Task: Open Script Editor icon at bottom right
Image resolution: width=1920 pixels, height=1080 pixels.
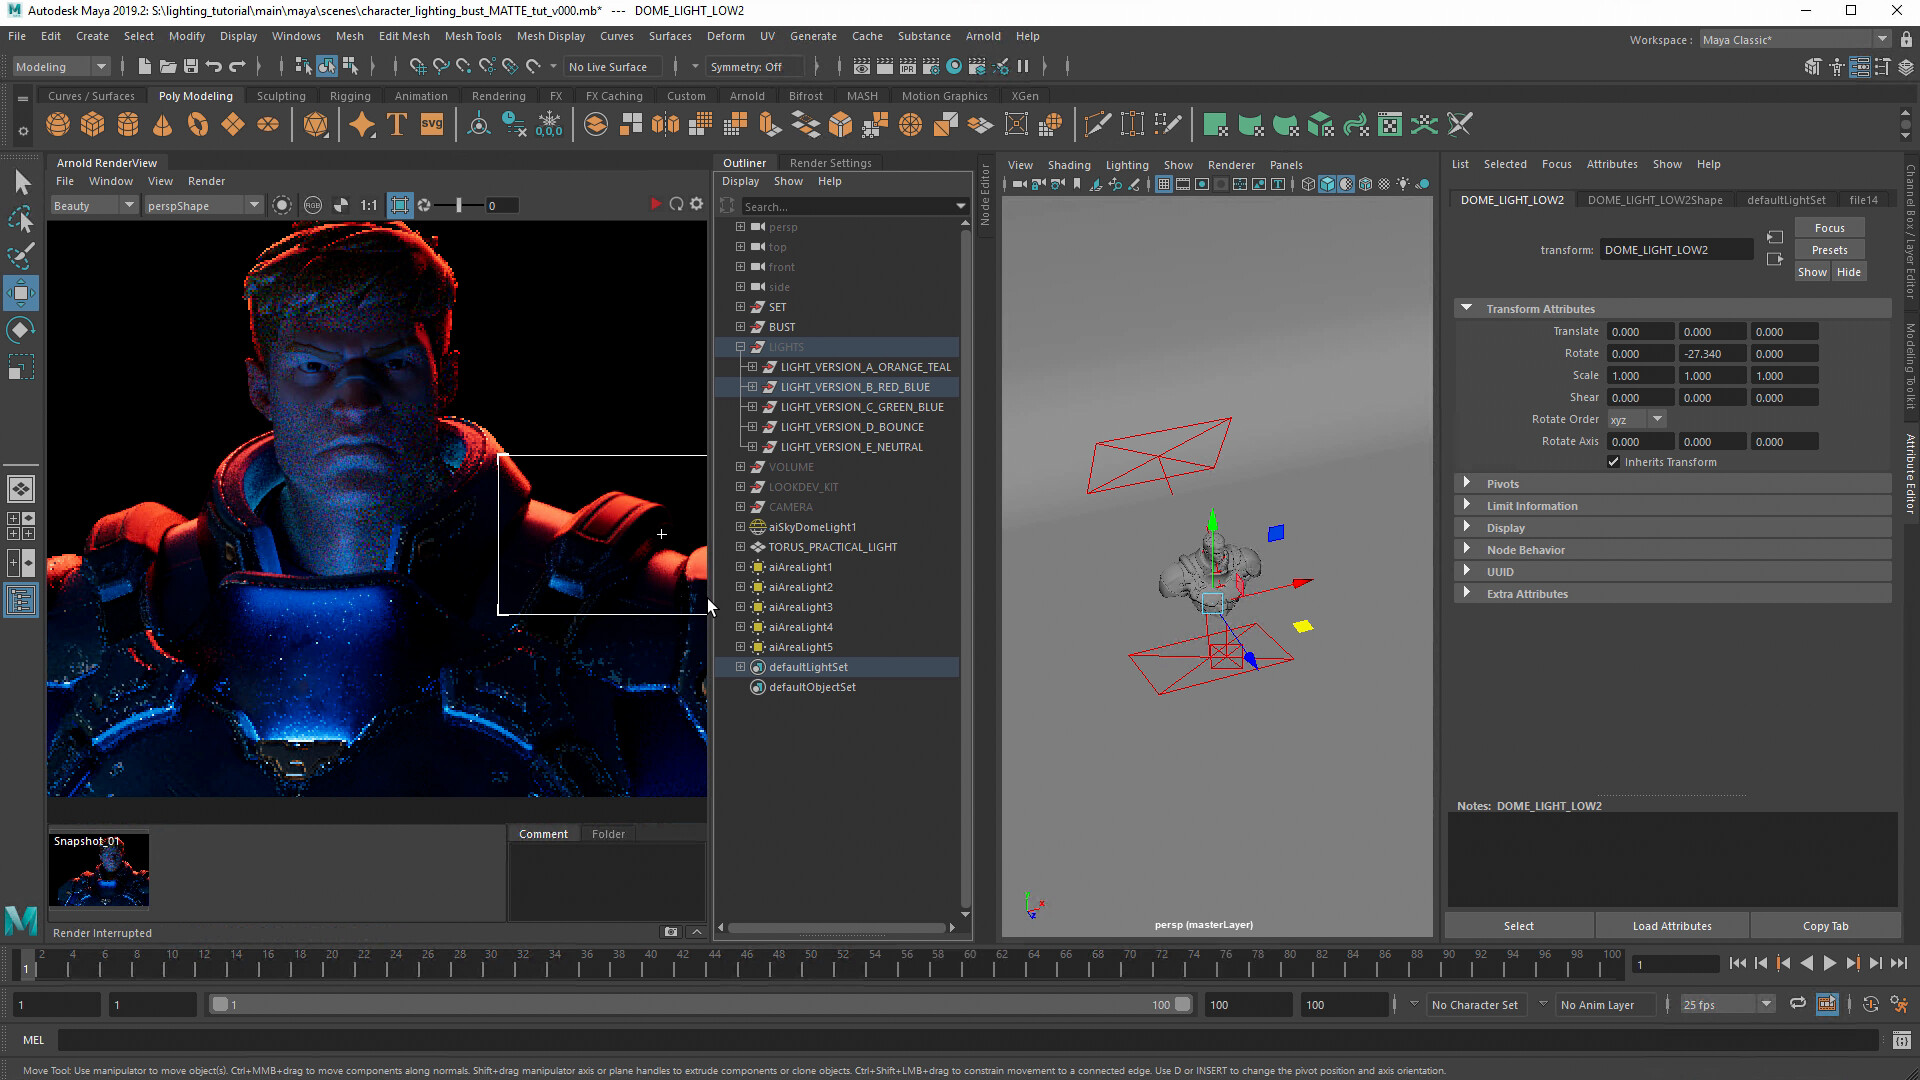Action: [1901, 1040]
